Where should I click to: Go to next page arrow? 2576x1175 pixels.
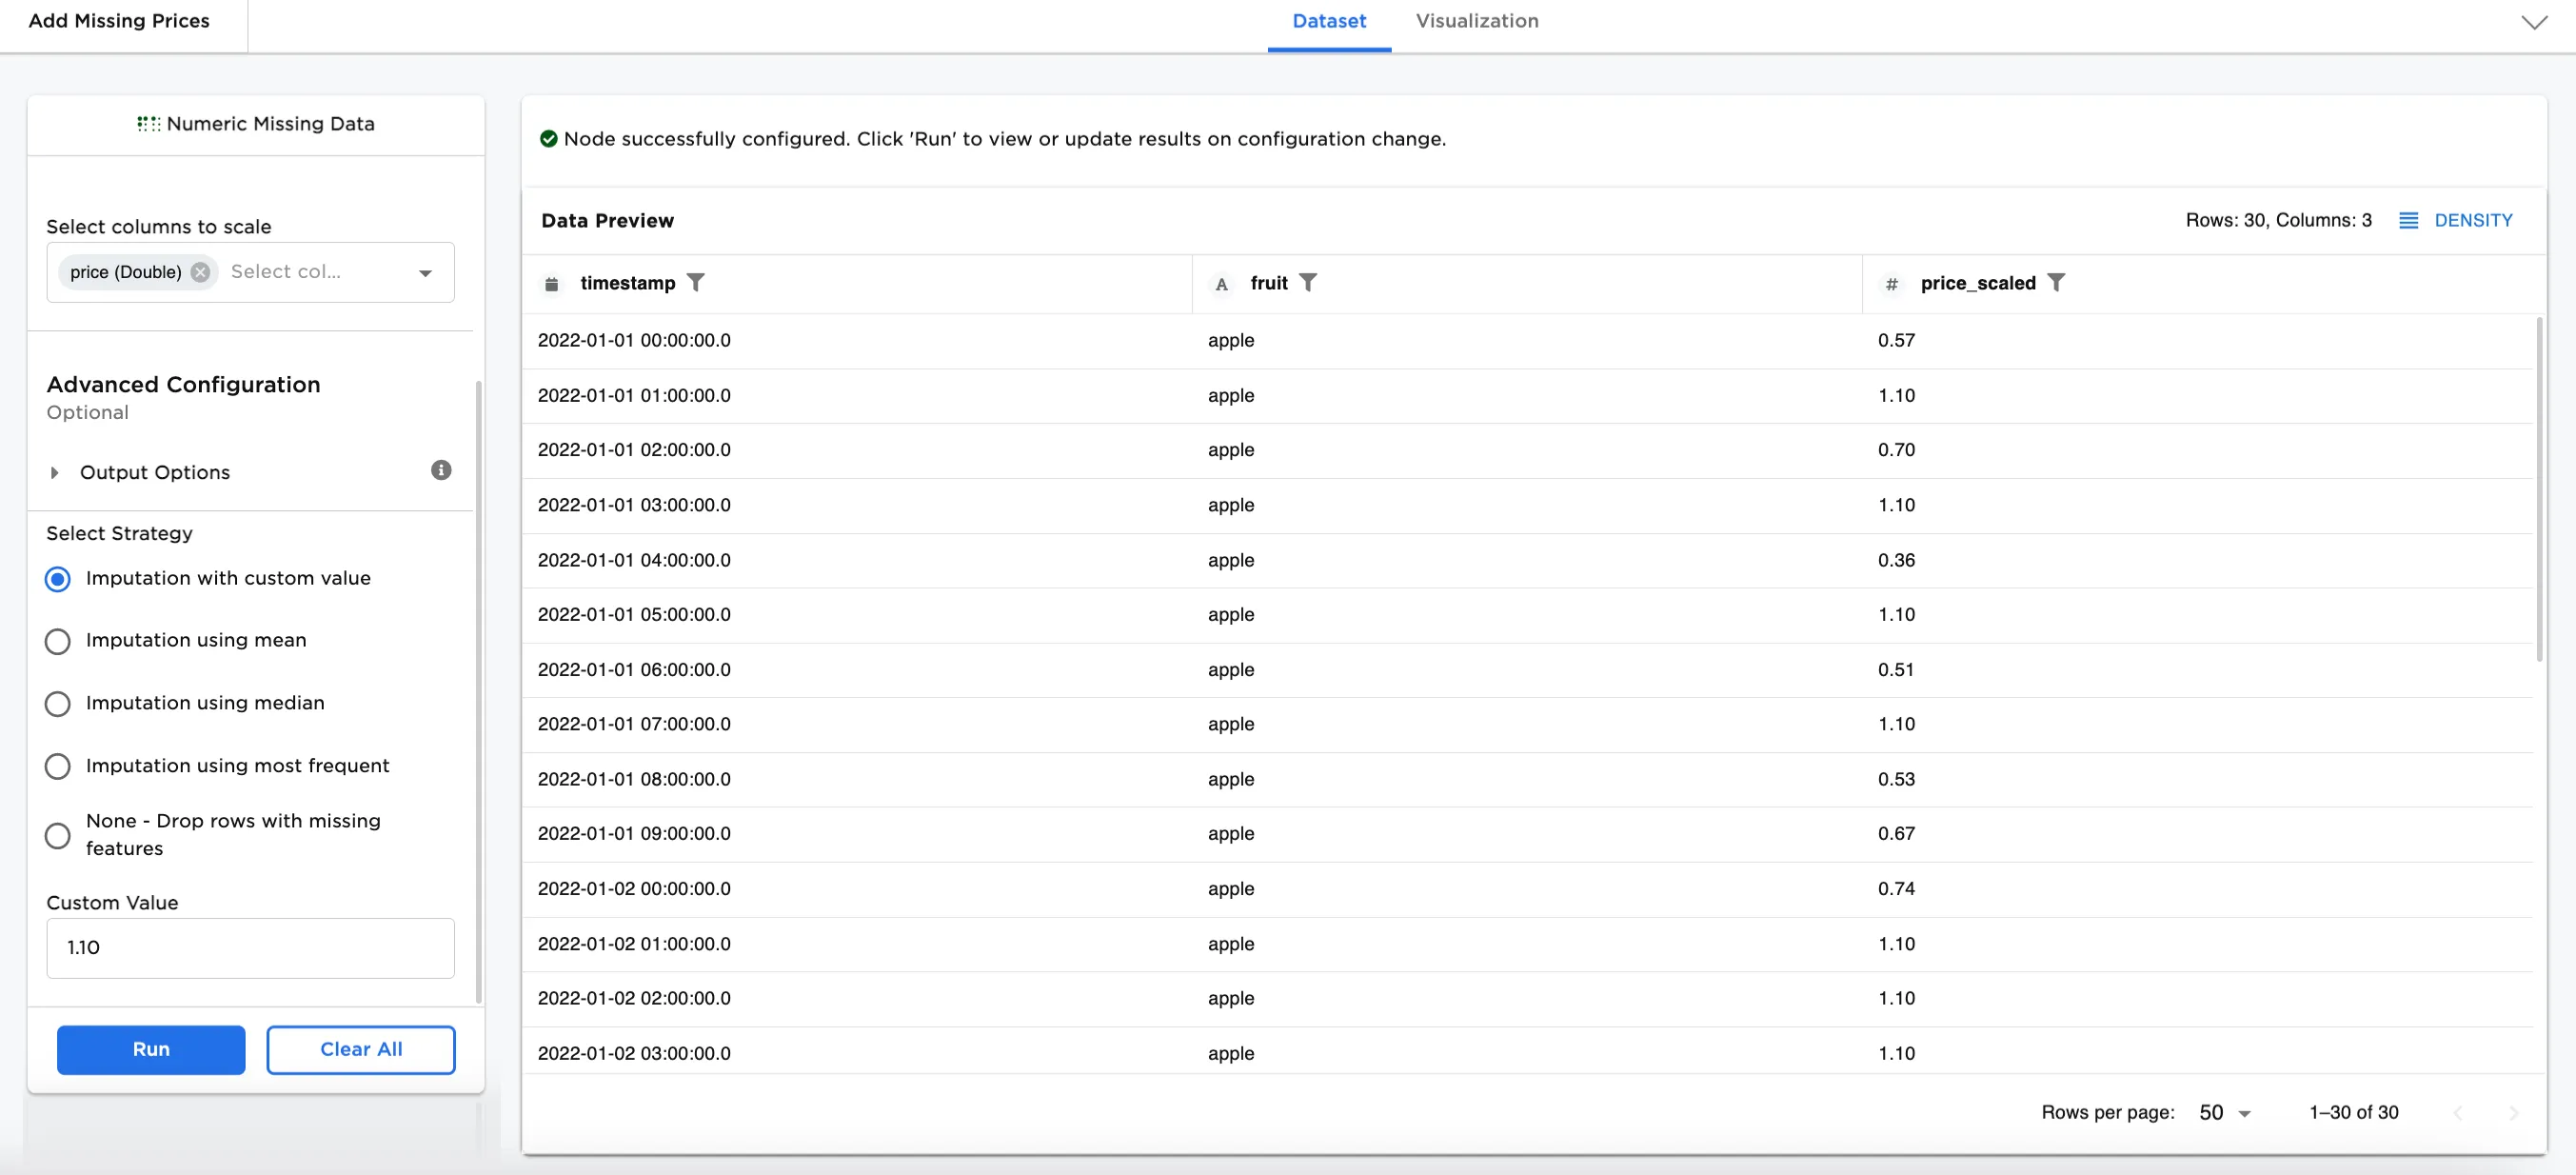pyautogui.click(x=2513, y=1112)
